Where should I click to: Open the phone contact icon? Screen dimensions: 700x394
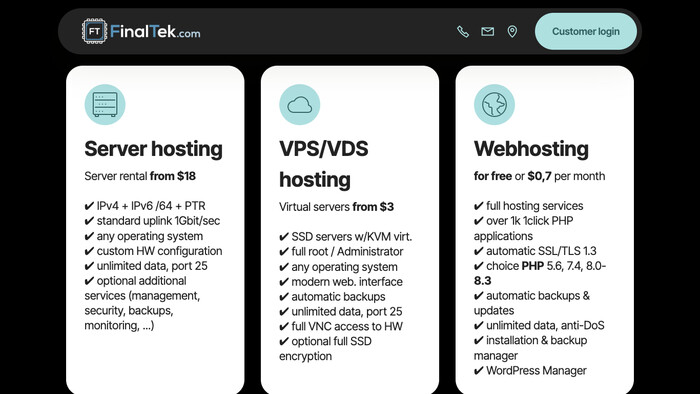463,31
